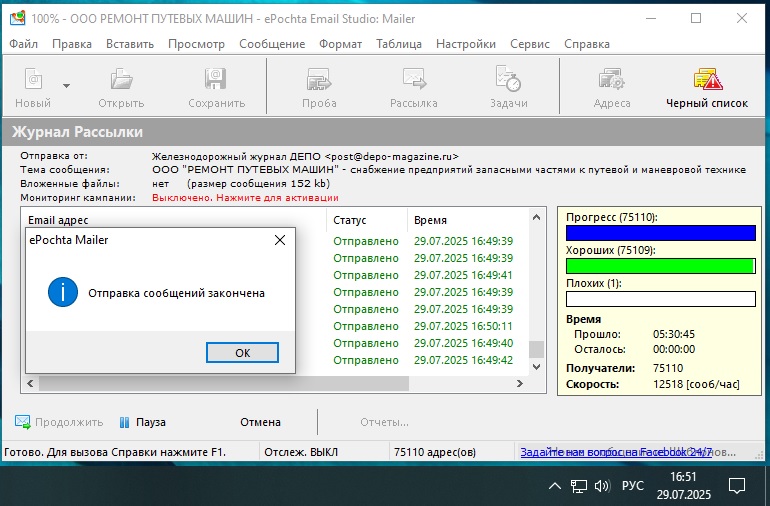Click the horizontal scroll right arrow

pyautogui.click(x=520, y=384)
